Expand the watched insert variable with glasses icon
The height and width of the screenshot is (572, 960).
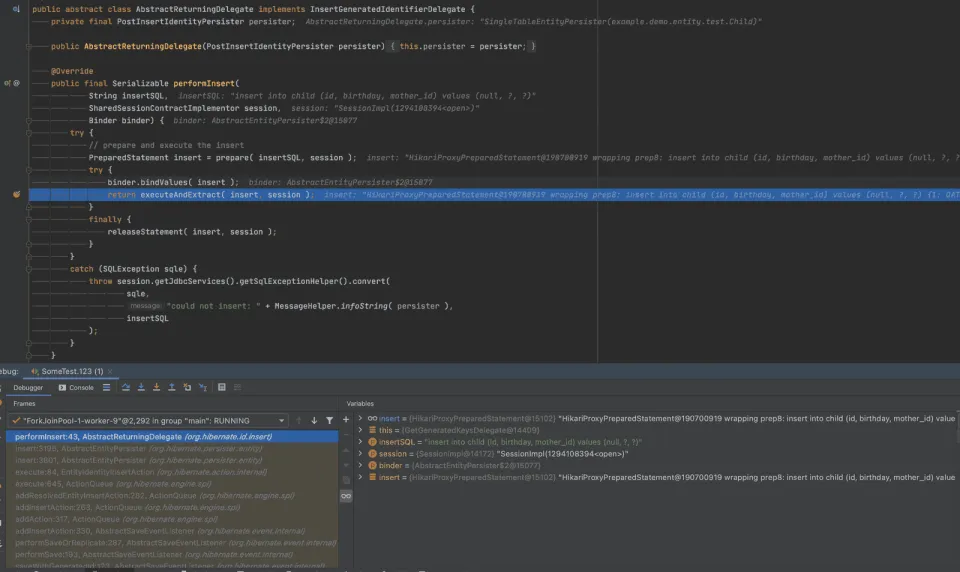pos(360,419)
